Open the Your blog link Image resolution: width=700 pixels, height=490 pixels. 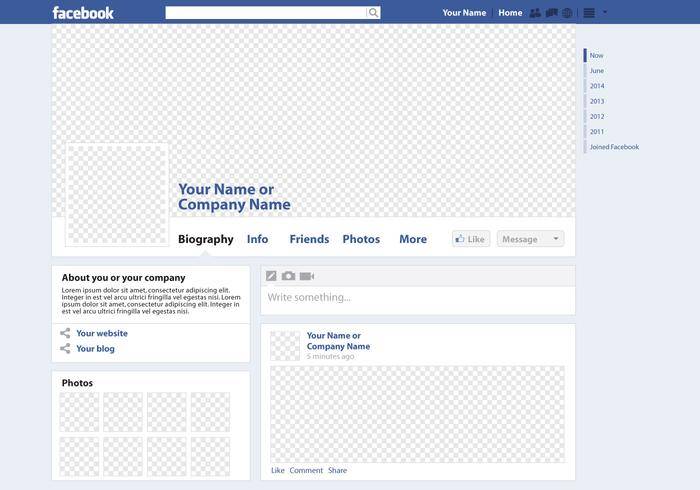[95, 349]
